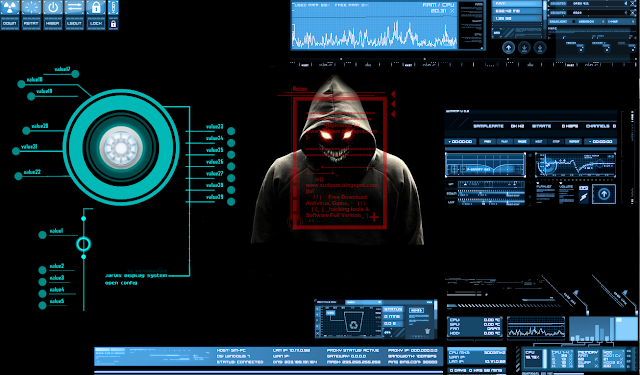
Task: Click the circular up-arrow button below the RAM list
Action: coord(508,48)
